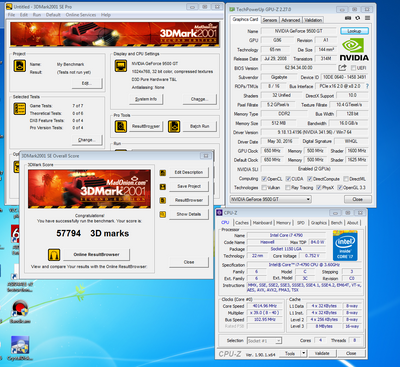Click the BIOS share/export icon in GPU-Z
The width and height of the screenshot is (400, 367).
(342, 68)
